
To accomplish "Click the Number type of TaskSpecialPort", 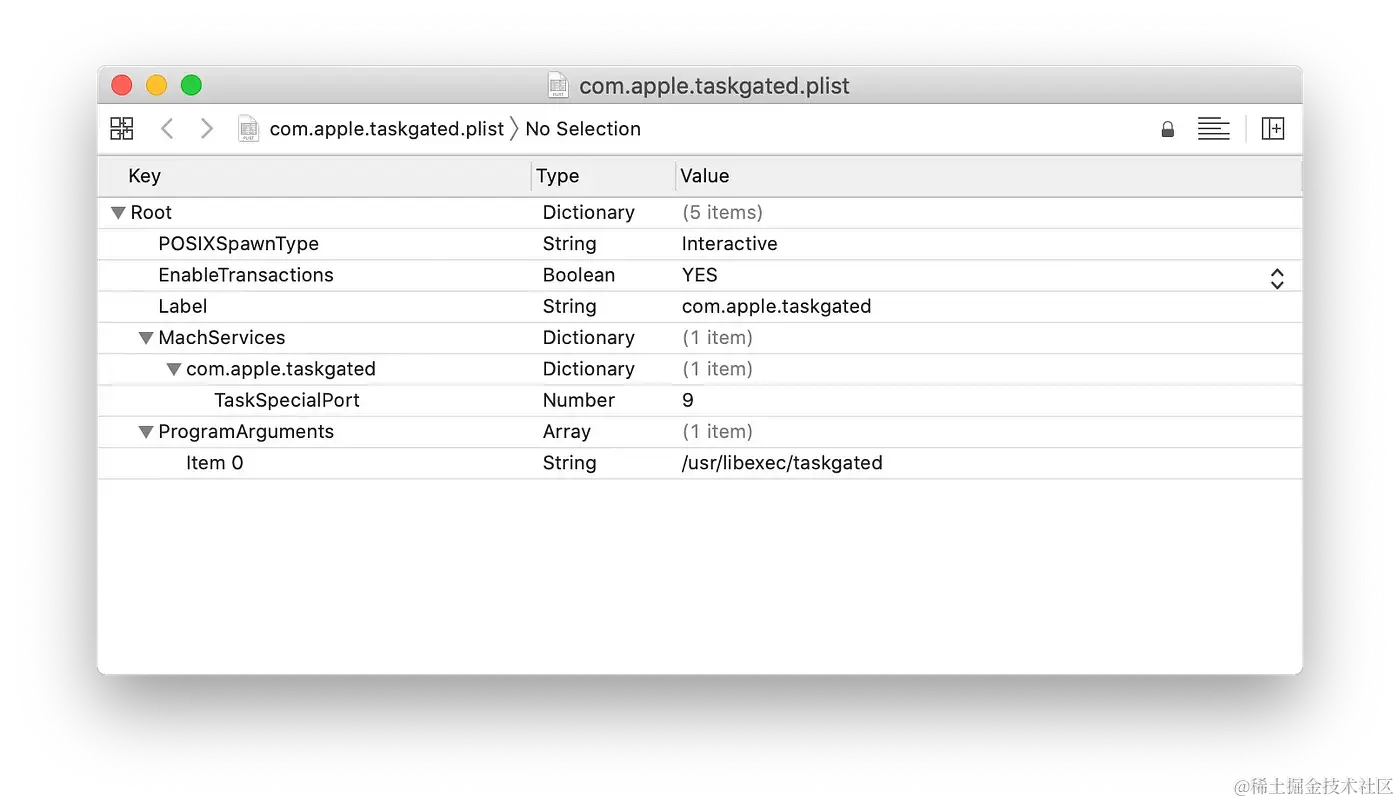I will click(579, 400).
